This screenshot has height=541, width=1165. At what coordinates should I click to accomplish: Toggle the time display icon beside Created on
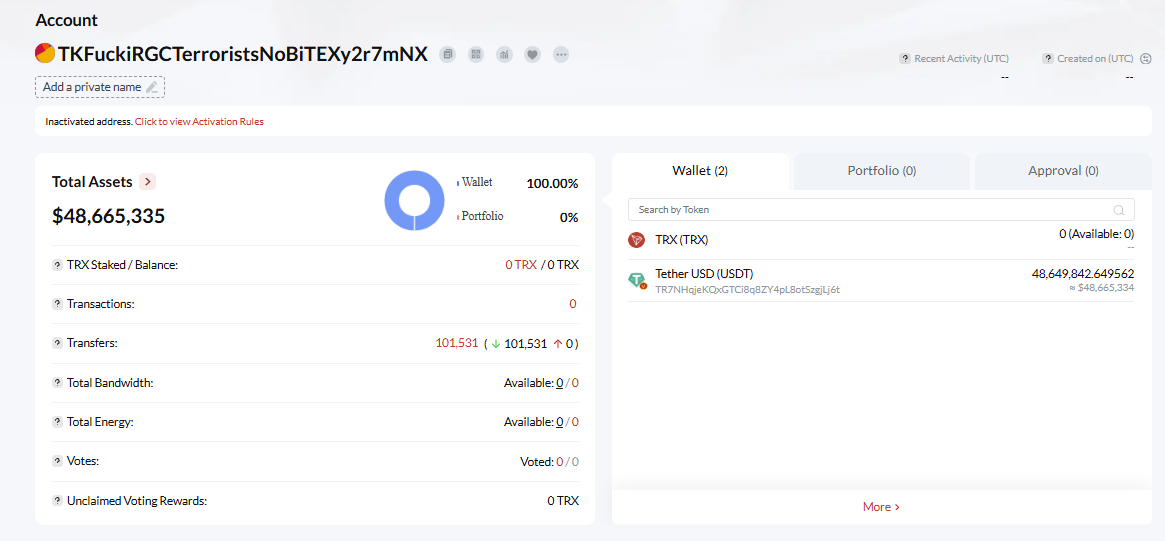[1146, 59]
